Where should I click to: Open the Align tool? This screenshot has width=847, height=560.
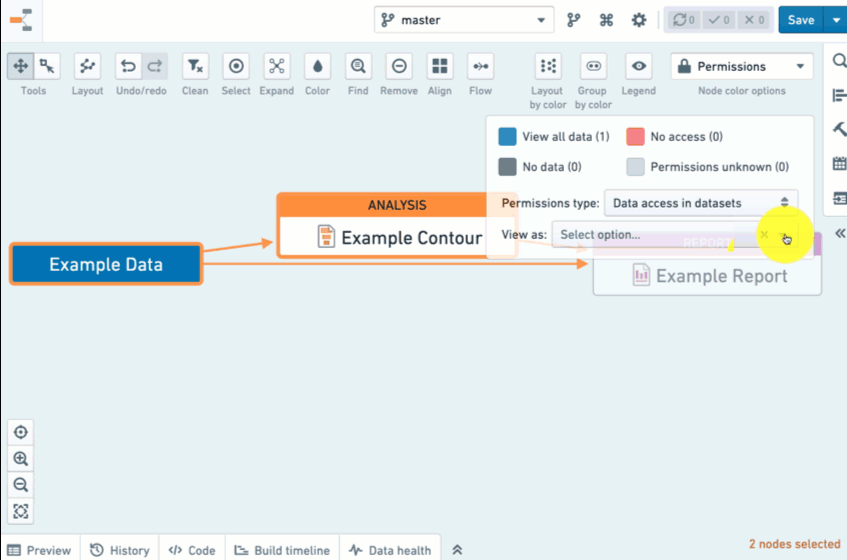(440, 66)
